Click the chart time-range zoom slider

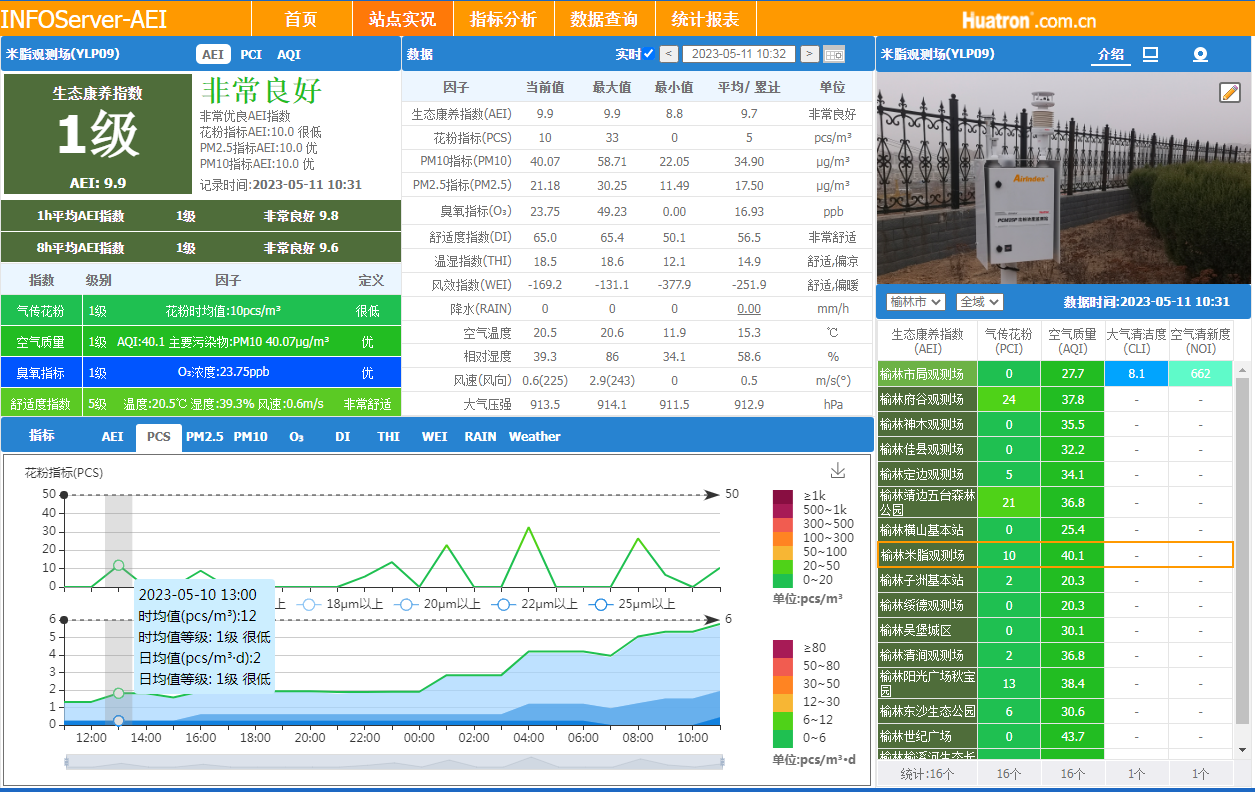pyautogui.click(x=394, y=762)
